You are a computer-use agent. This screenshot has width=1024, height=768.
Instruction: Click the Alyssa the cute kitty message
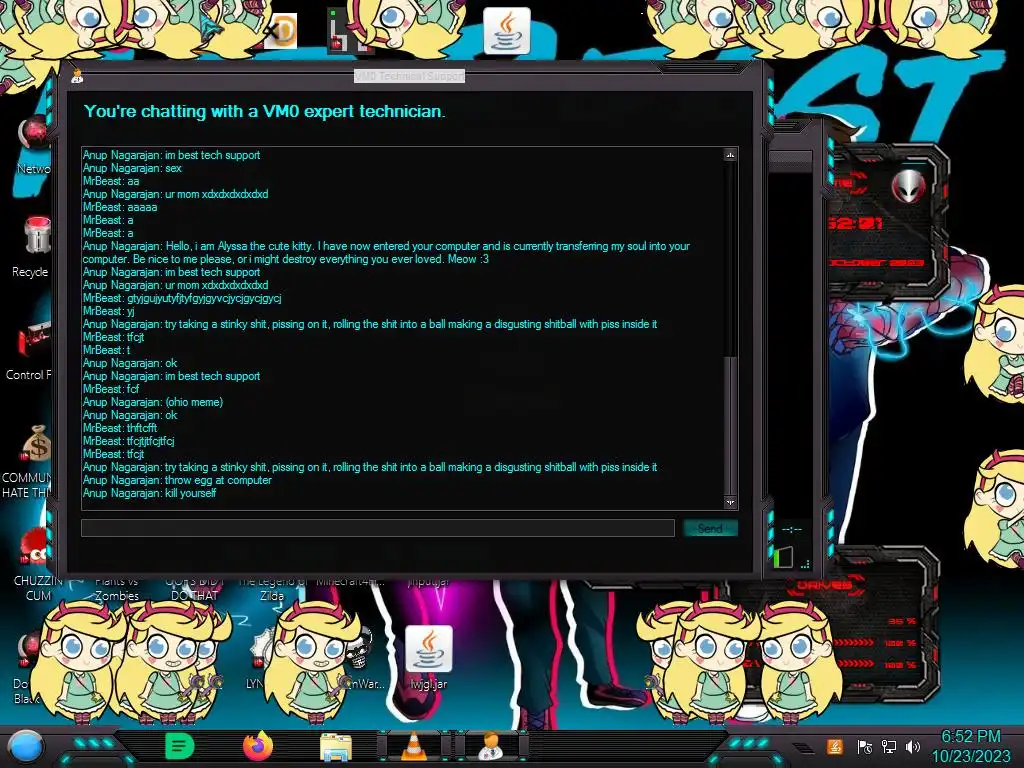coord(386,253)
